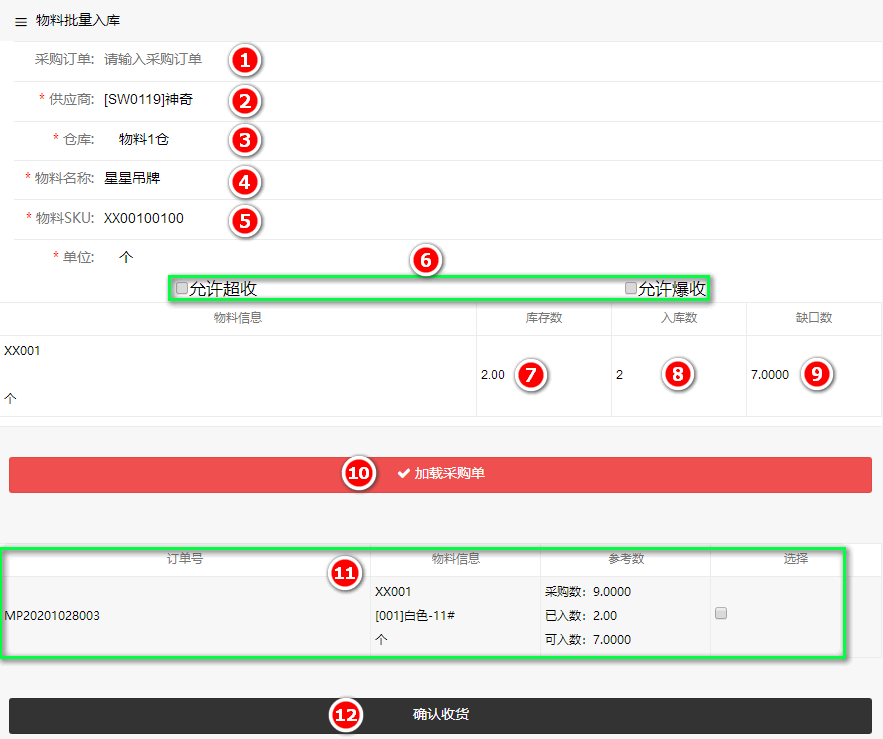Enable the 允许爆收 checkbox
This screenshot has width=883, height=739.
click(x=631, y=288)
